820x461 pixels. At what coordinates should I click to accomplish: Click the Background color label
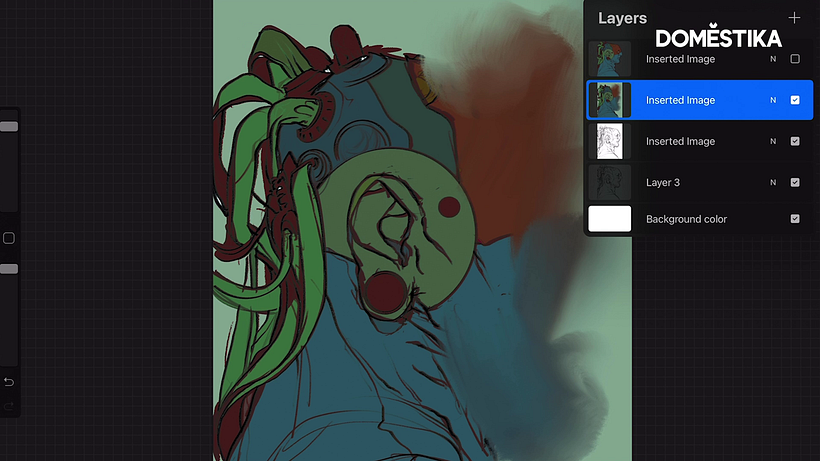(x=686, y=219)
